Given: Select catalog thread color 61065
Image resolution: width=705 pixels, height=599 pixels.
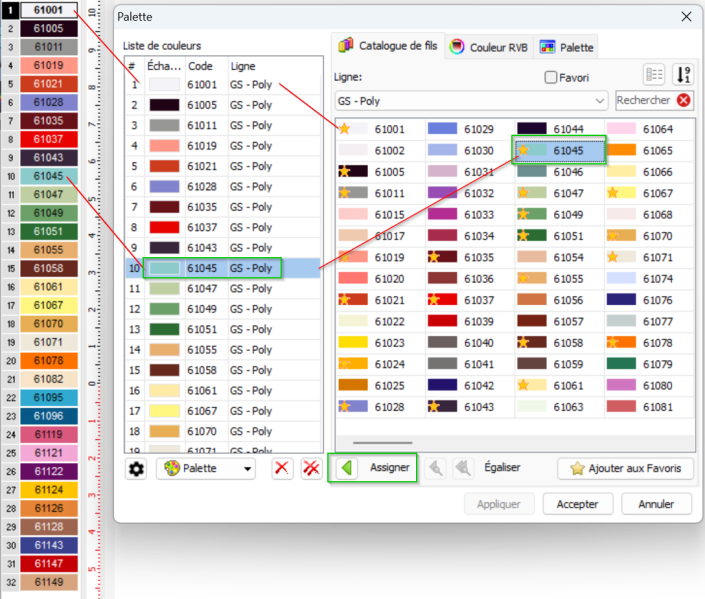Looking at the screenshot, I should click(649, 151).
